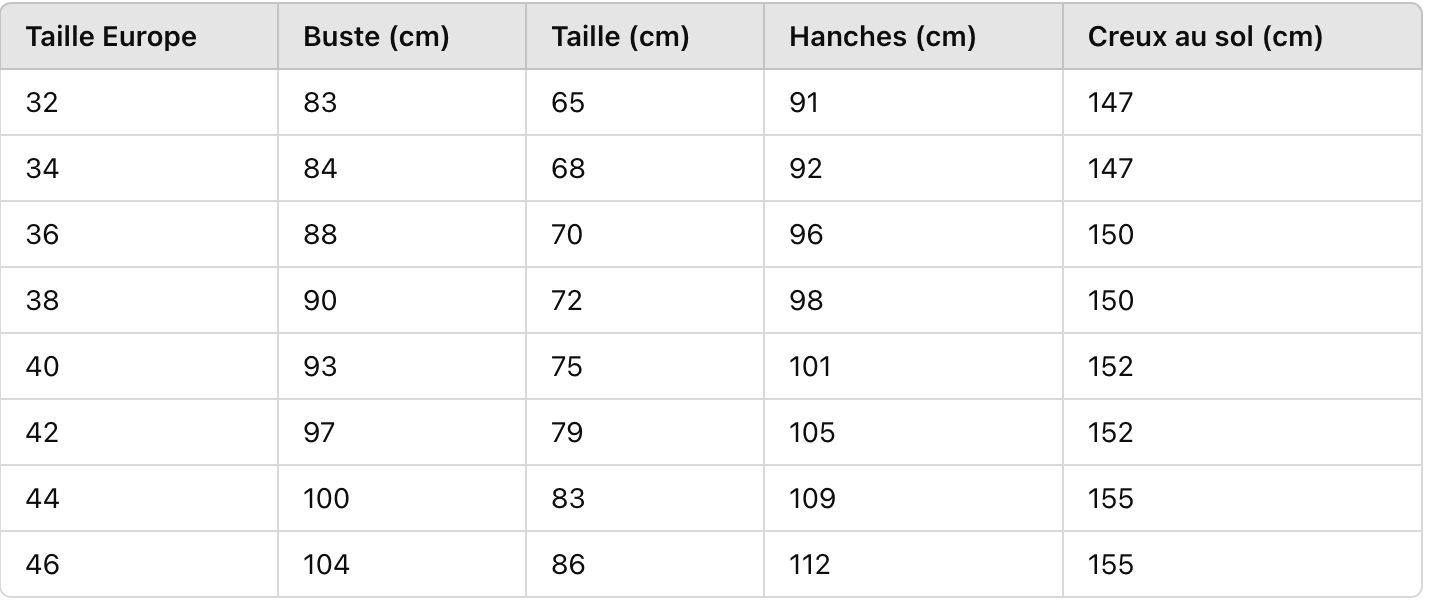Screen dimensions: 1432x600
Task: Select the Creux au sol (cm) header
Action: click(1205, 37)
